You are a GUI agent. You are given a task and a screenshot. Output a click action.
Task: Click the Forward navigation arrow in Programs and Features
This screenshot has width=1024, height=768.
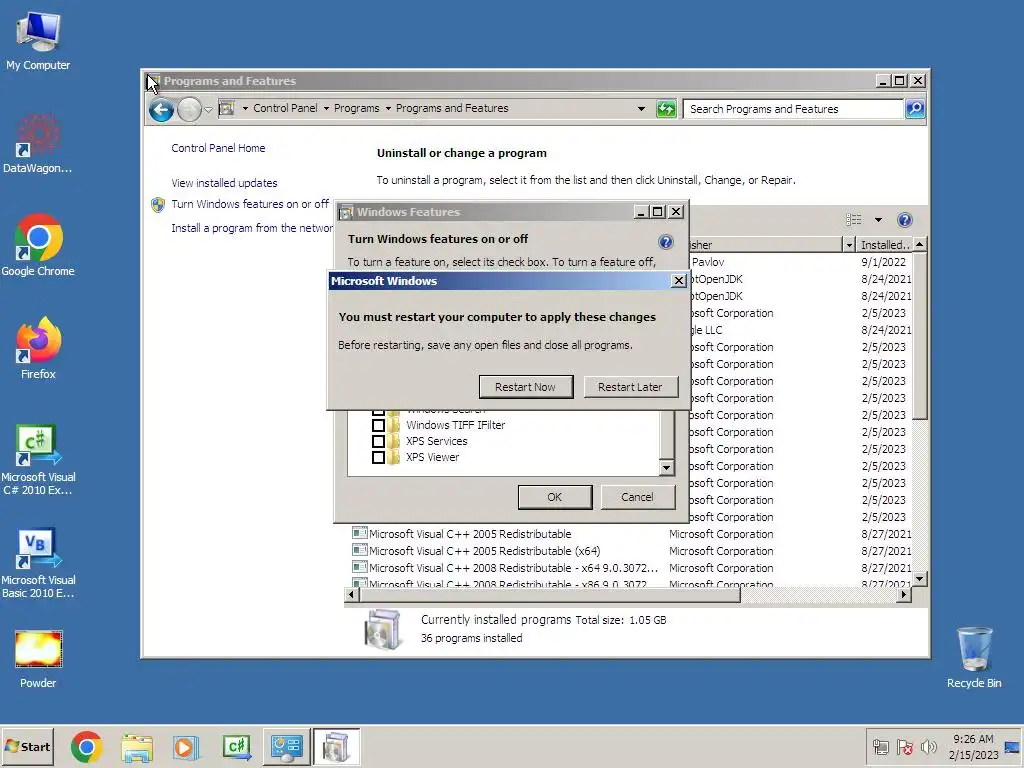tap(189, 109)
